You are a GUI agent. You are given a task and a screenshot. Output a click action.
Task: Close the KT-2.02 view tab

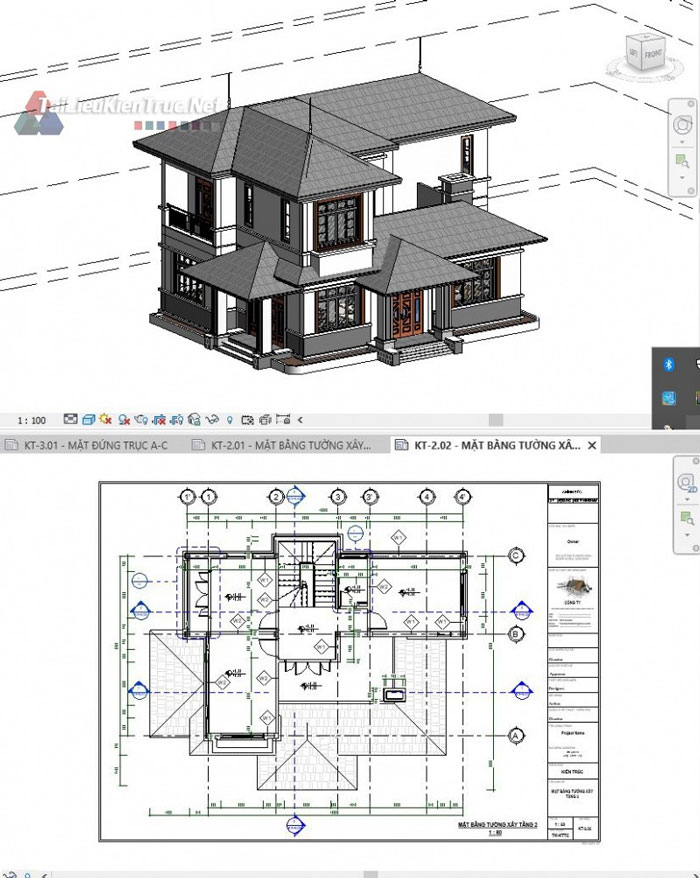[592, 445]
